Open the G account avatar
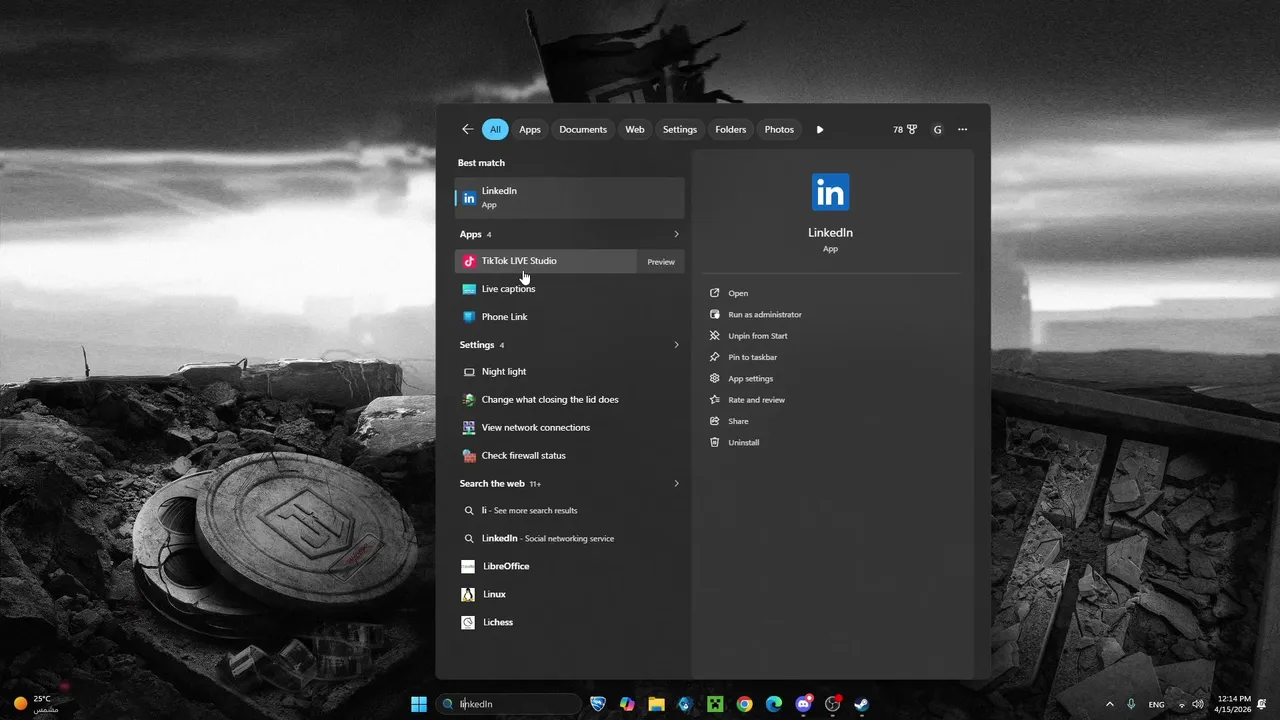 click(937, 129)
